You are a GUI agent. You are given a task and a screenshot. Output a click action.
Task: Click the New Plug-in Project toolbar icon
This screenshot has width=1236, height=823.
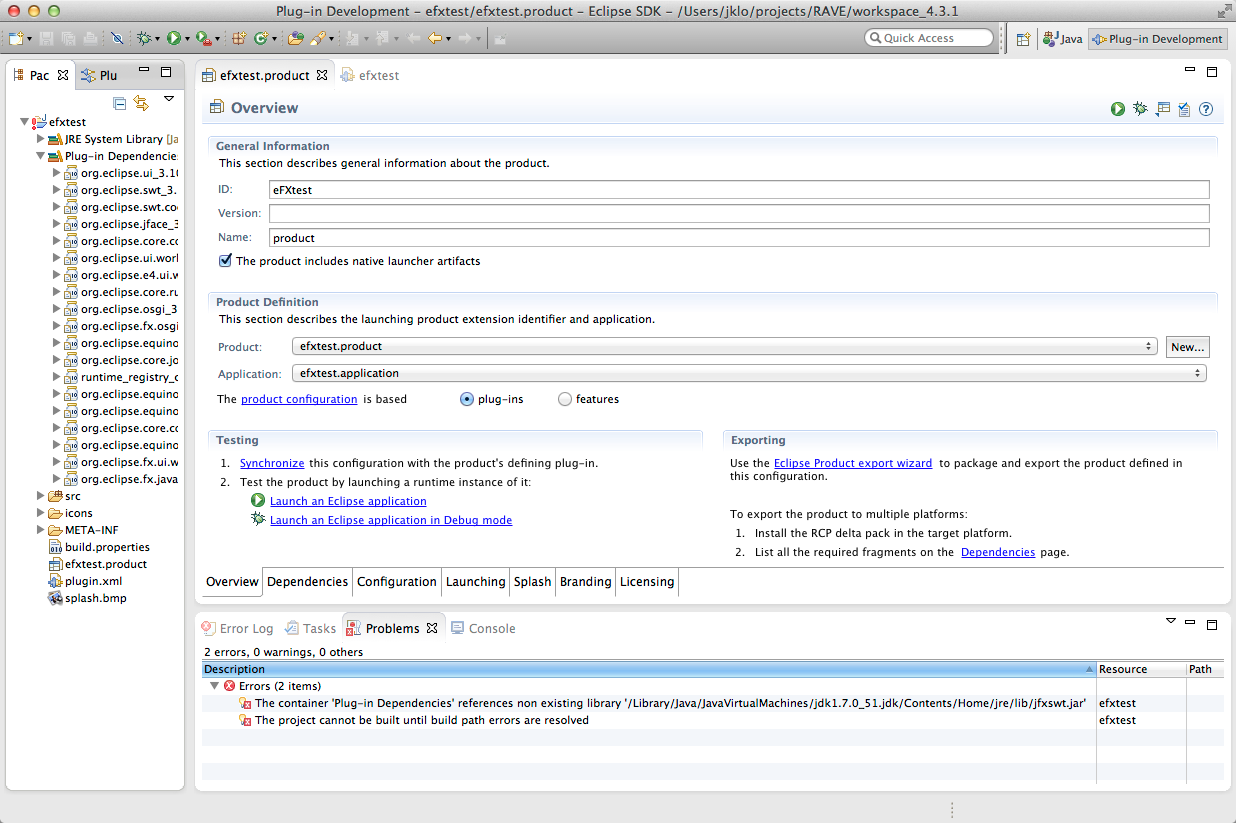[239, 38]
